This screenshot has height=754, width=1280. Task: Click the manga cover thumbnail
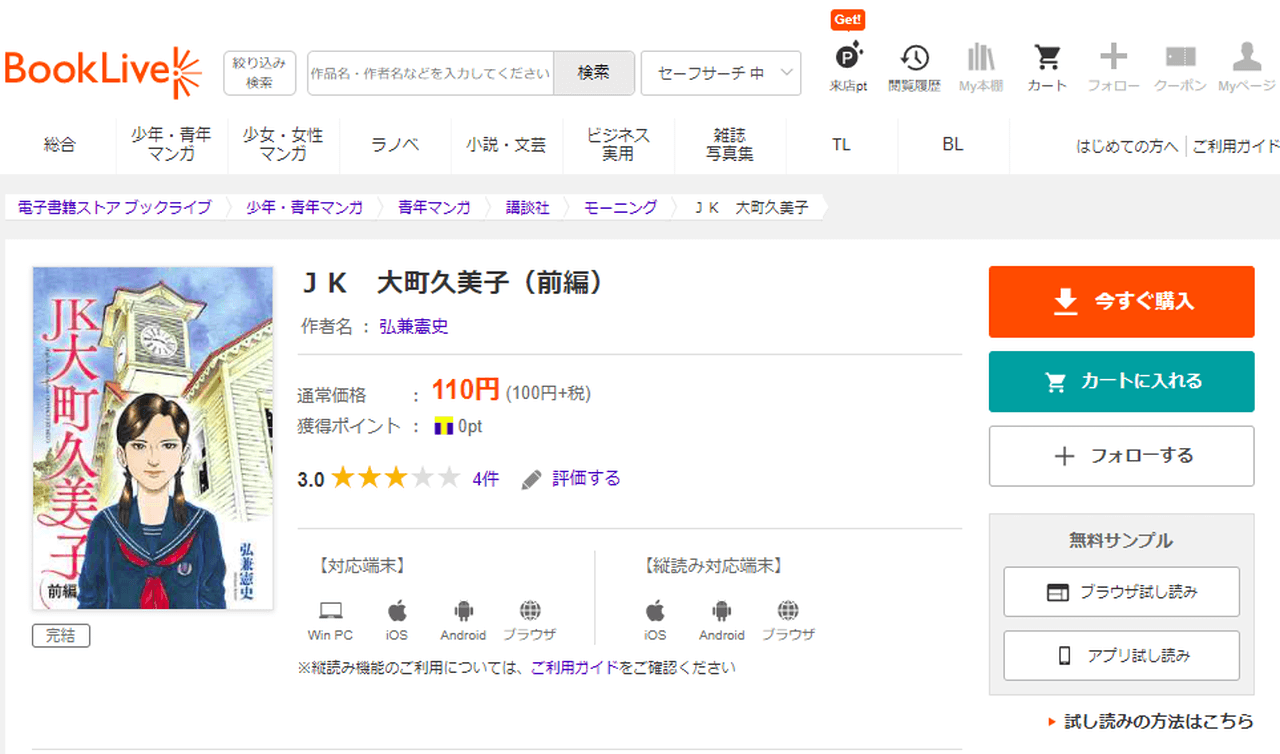coord(153,438)
